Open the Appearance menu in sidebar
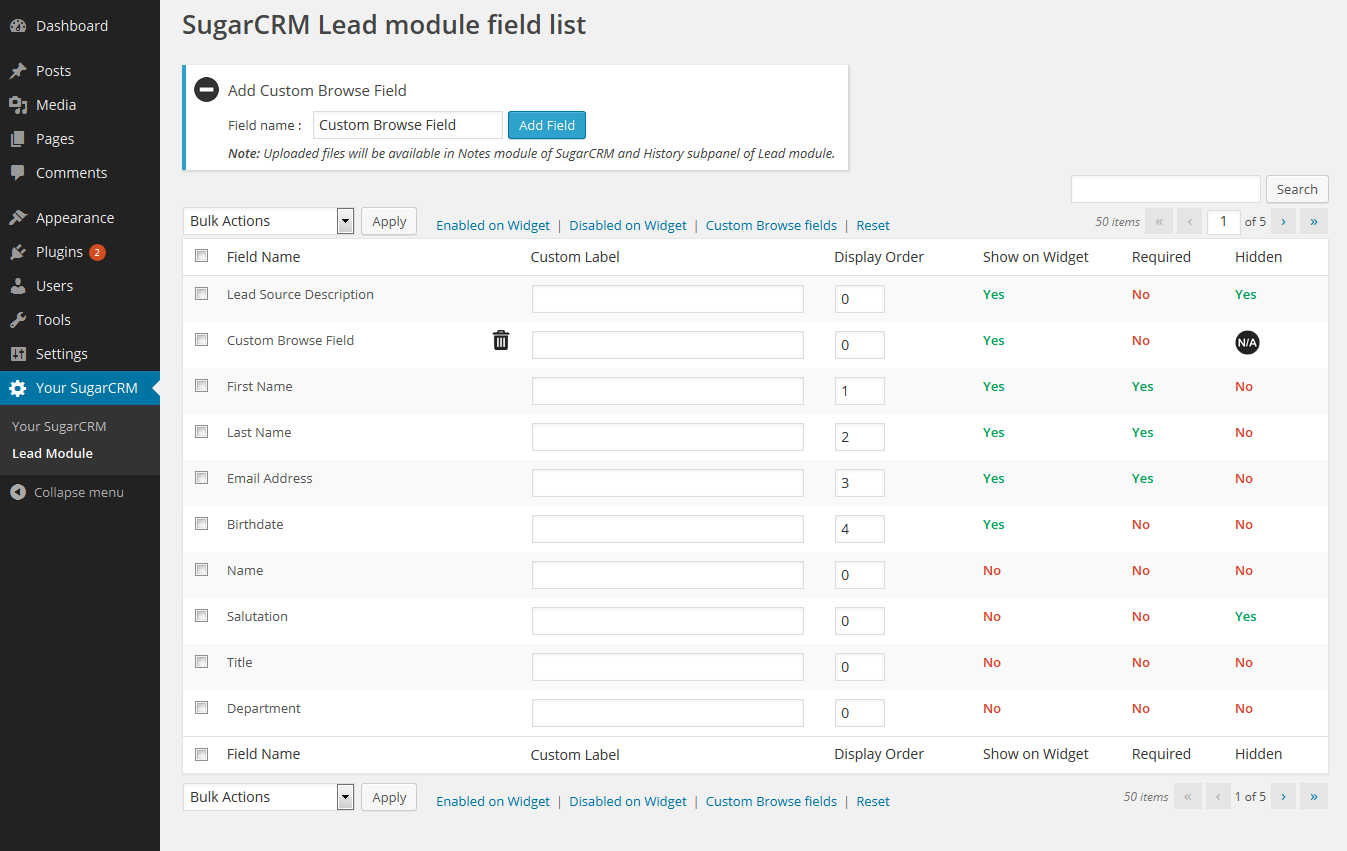 (x=75, y=218)
